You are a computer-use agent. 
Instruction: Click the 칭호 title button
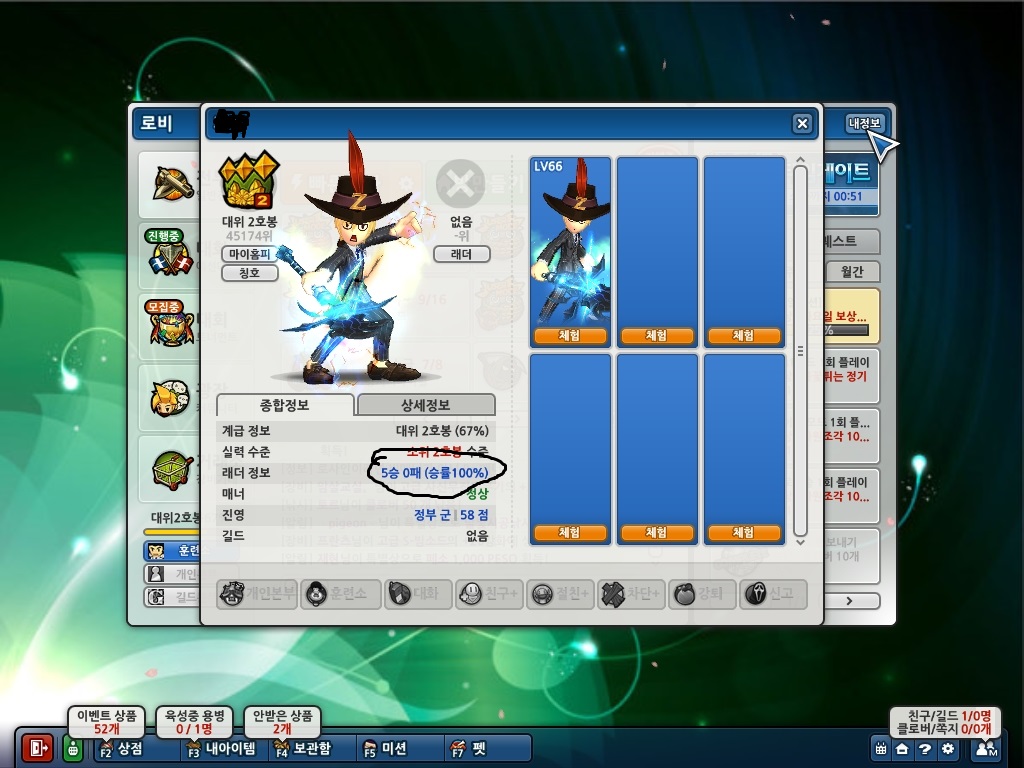tap(249, 273)
